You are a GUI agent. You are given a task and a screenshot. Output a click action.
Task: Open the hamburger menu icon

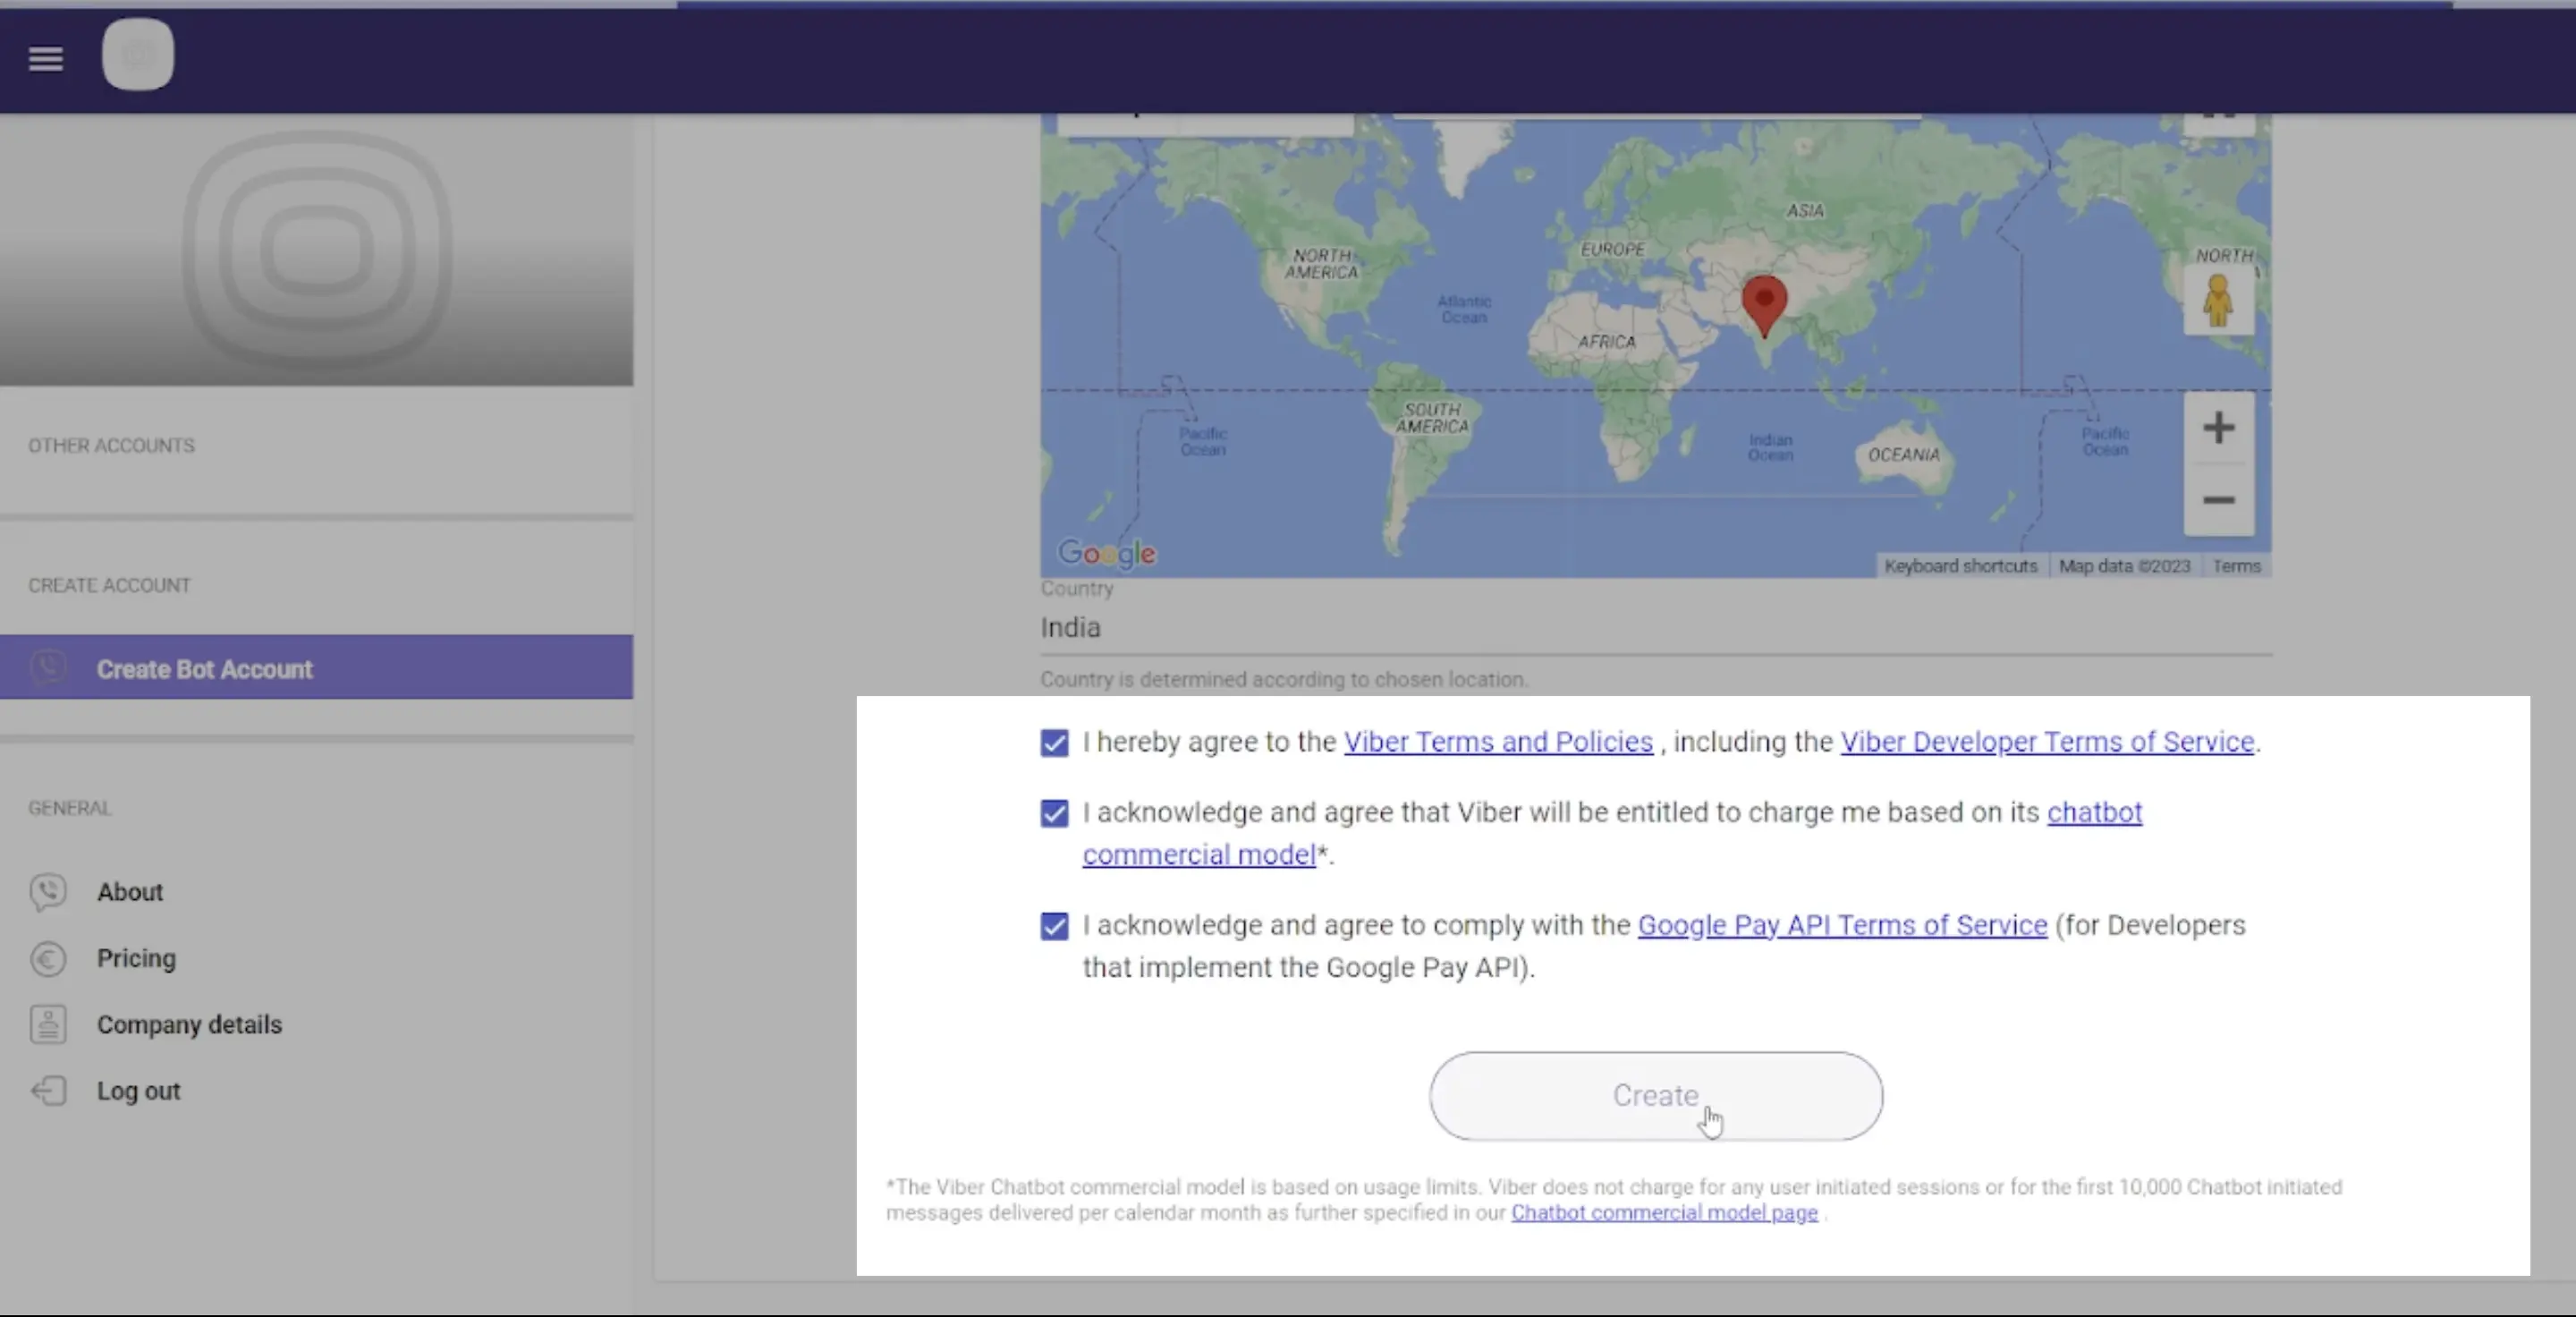click(46, 59)
